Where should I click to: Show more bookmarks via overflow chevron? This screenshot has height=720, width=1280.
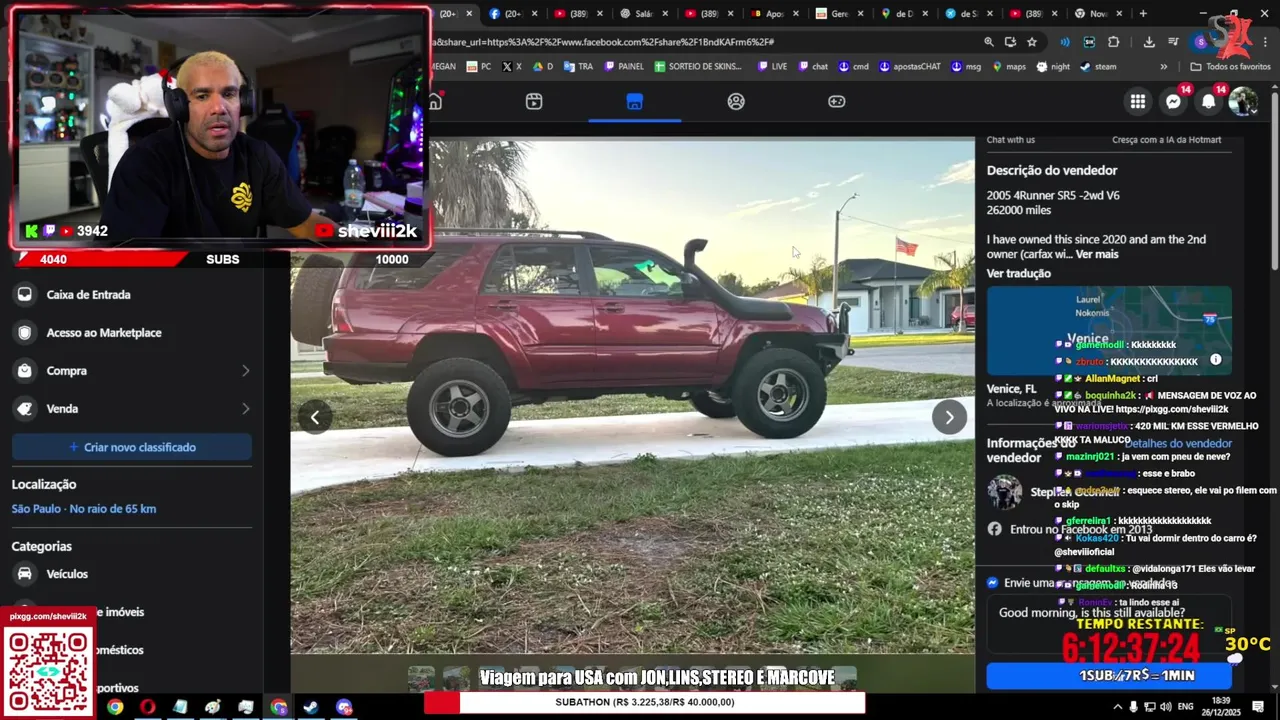1163,67
